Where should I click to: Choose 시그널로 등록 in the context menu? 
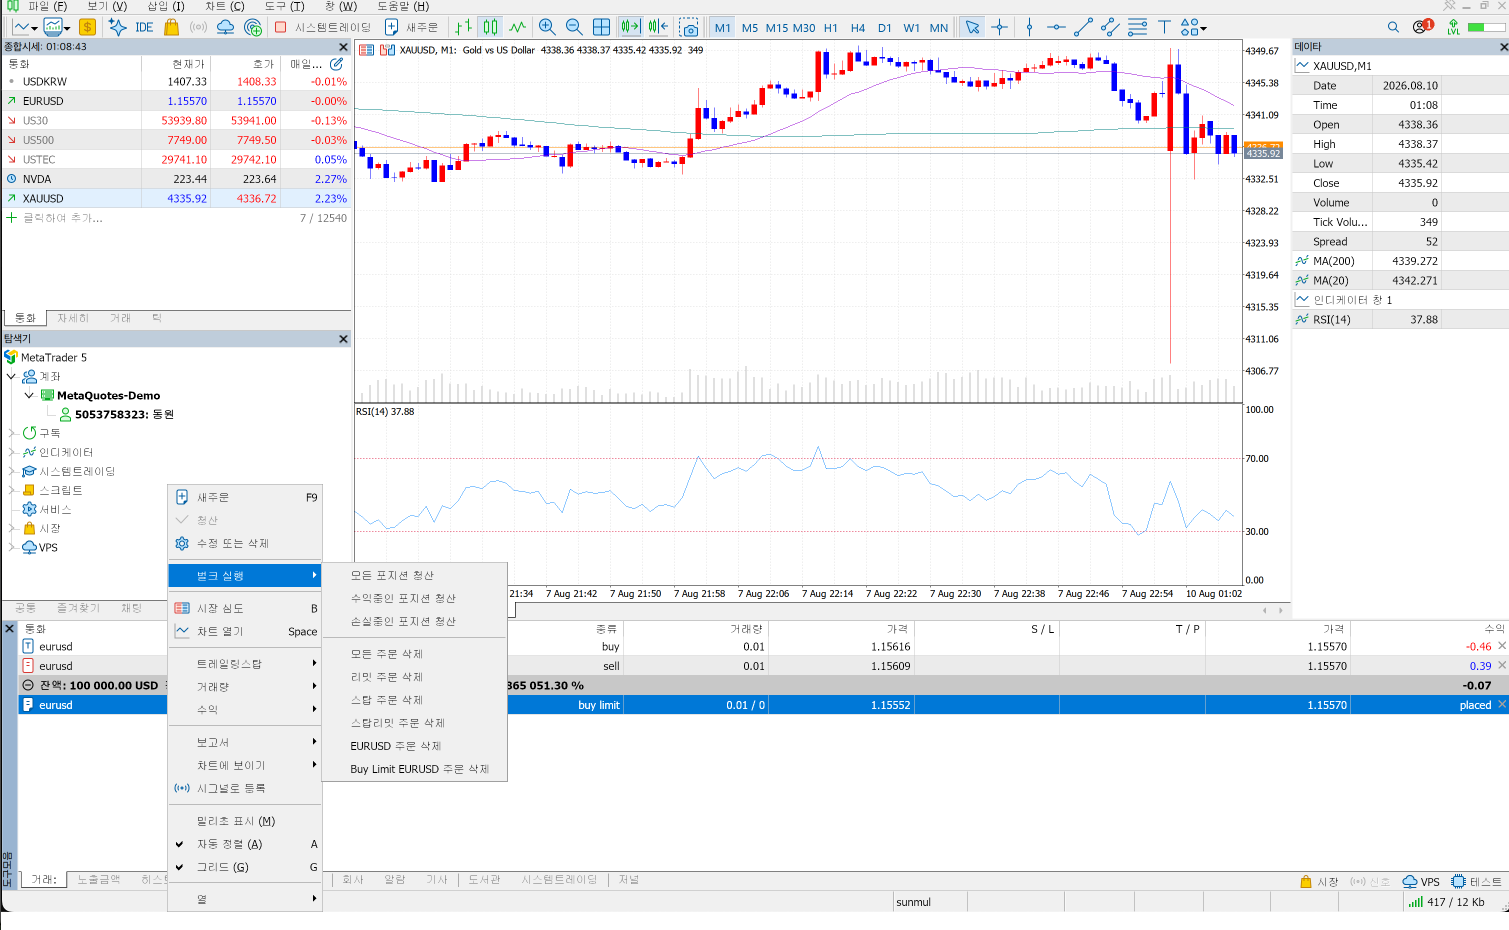(245, 788)
